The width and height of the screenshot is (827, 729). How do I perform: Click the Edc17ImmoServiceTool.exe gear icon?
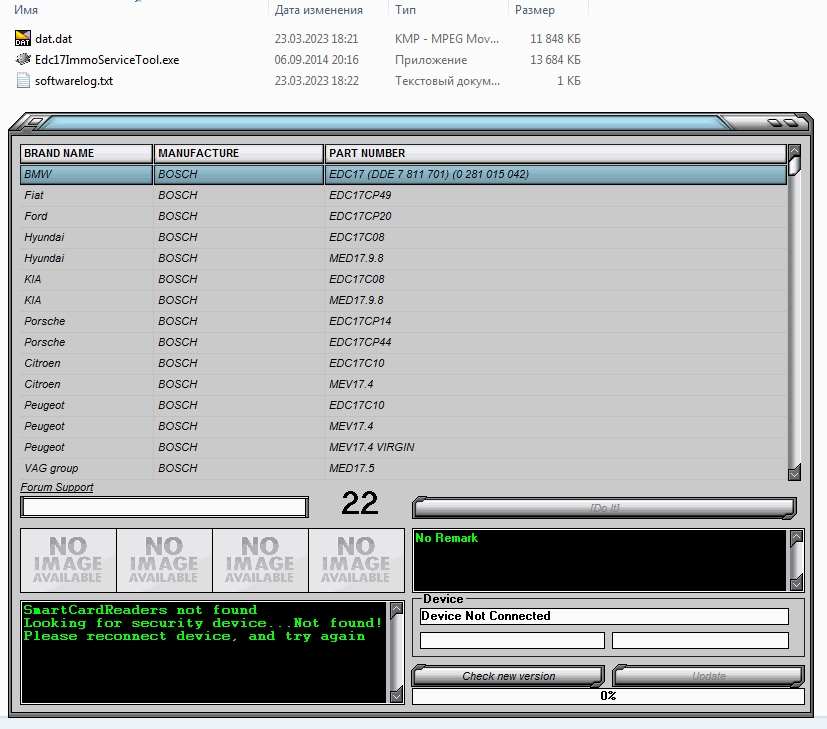pos(24,60)
